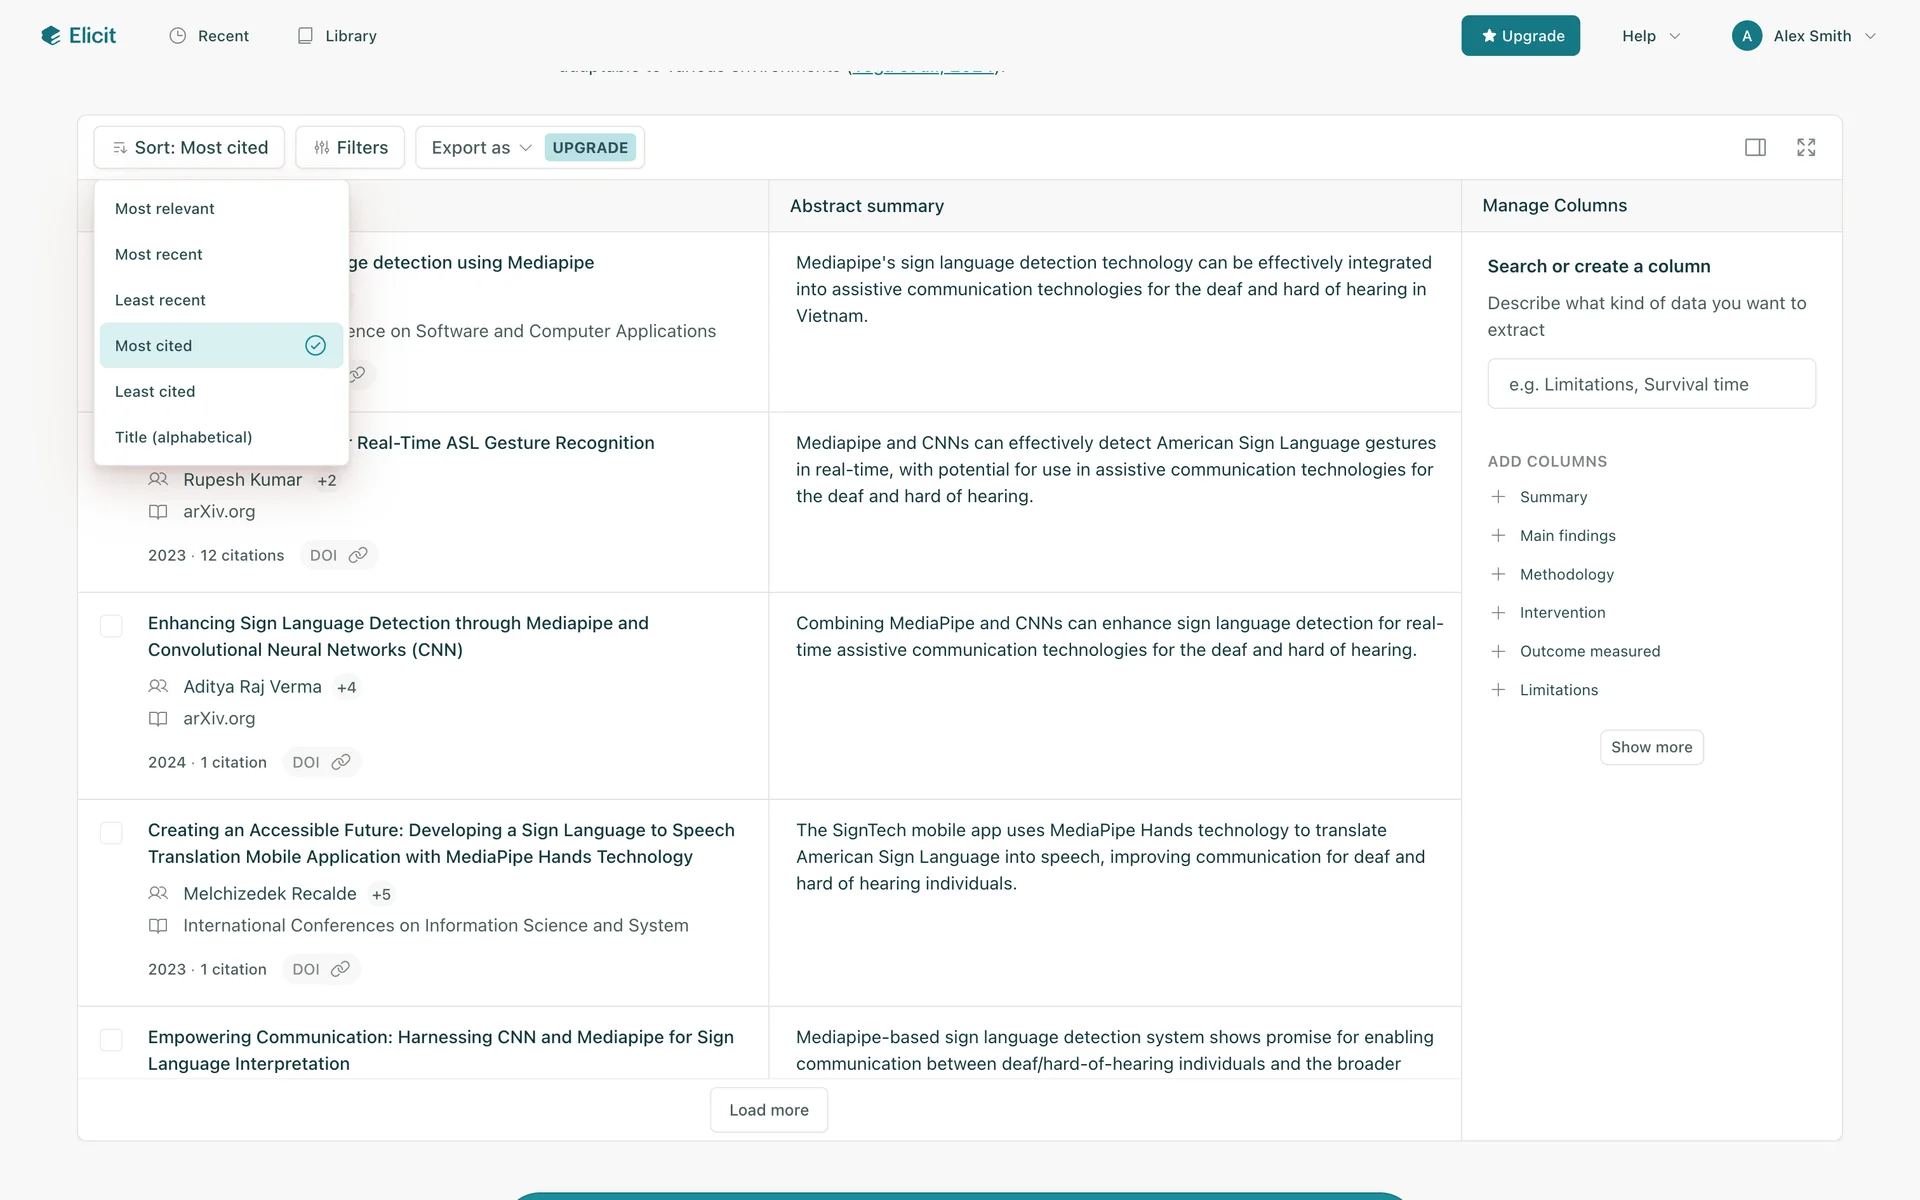
Task: Click the plus icon next to Summary
Action: [x=1498, y=497]
